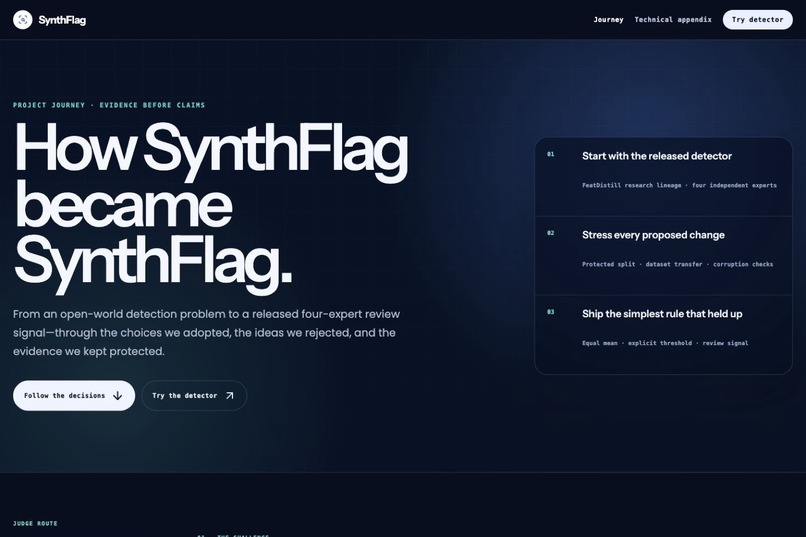Image resolution: width=806 pixels, height=537 pixels.
Task: Click the How SynthFlag became SynthFlag headline
Action: (x=211, y=207)
